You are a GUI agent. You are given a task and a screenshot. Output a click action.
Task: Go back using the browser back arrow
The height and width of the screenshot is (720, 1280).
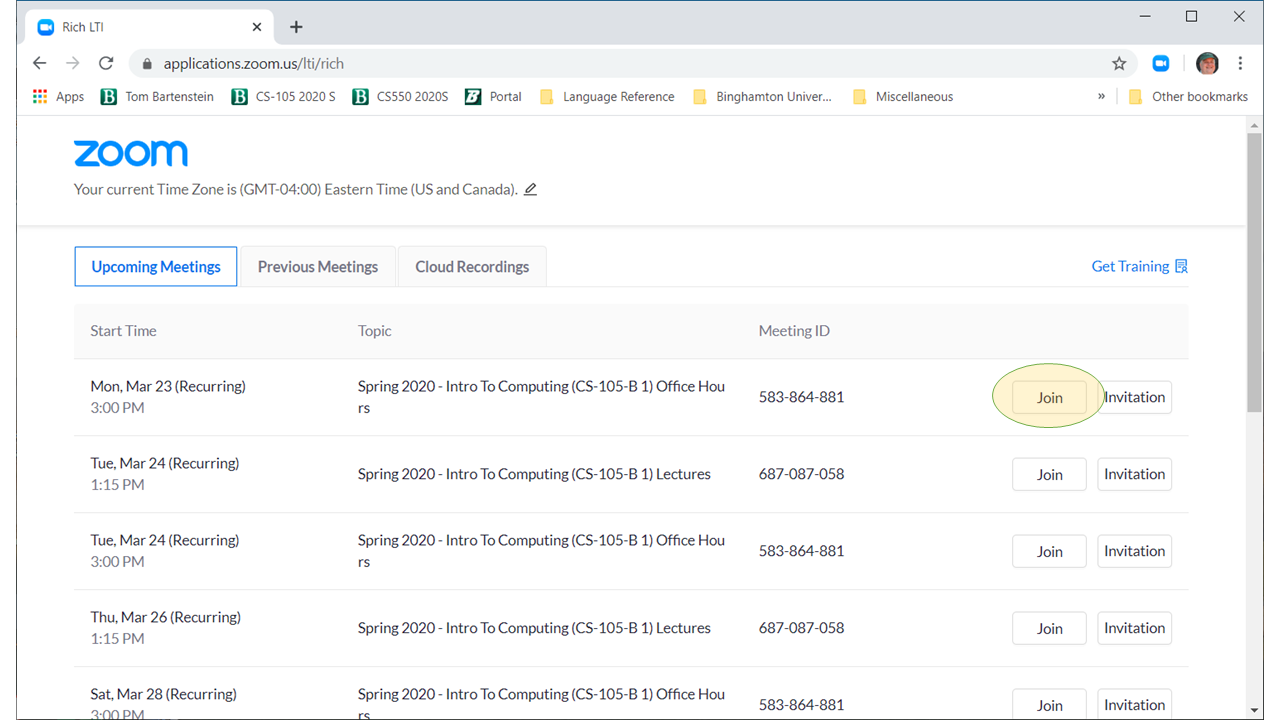(40, 63)
